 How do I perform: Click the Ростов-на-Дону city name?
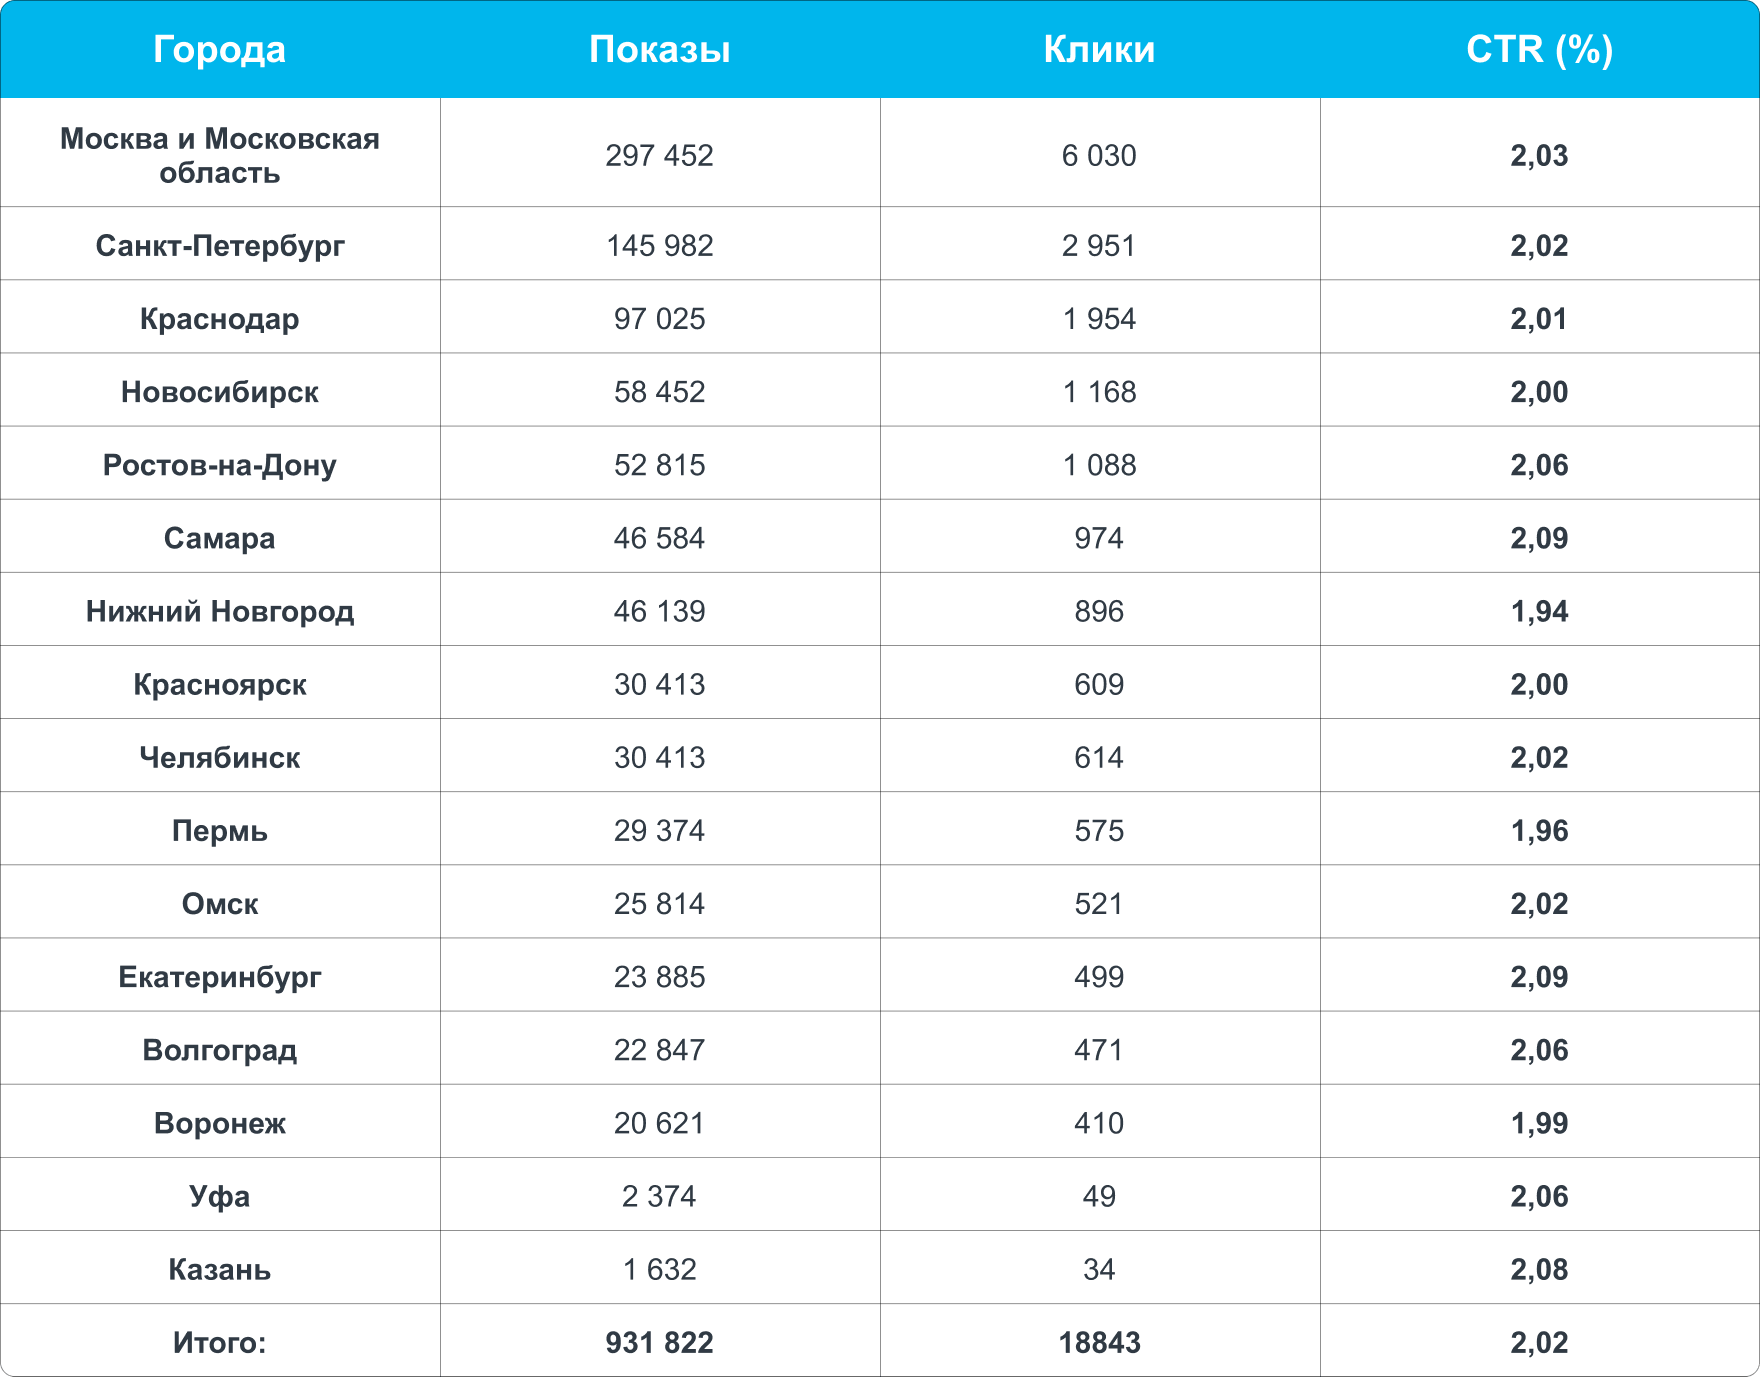(x=220, y=464)
